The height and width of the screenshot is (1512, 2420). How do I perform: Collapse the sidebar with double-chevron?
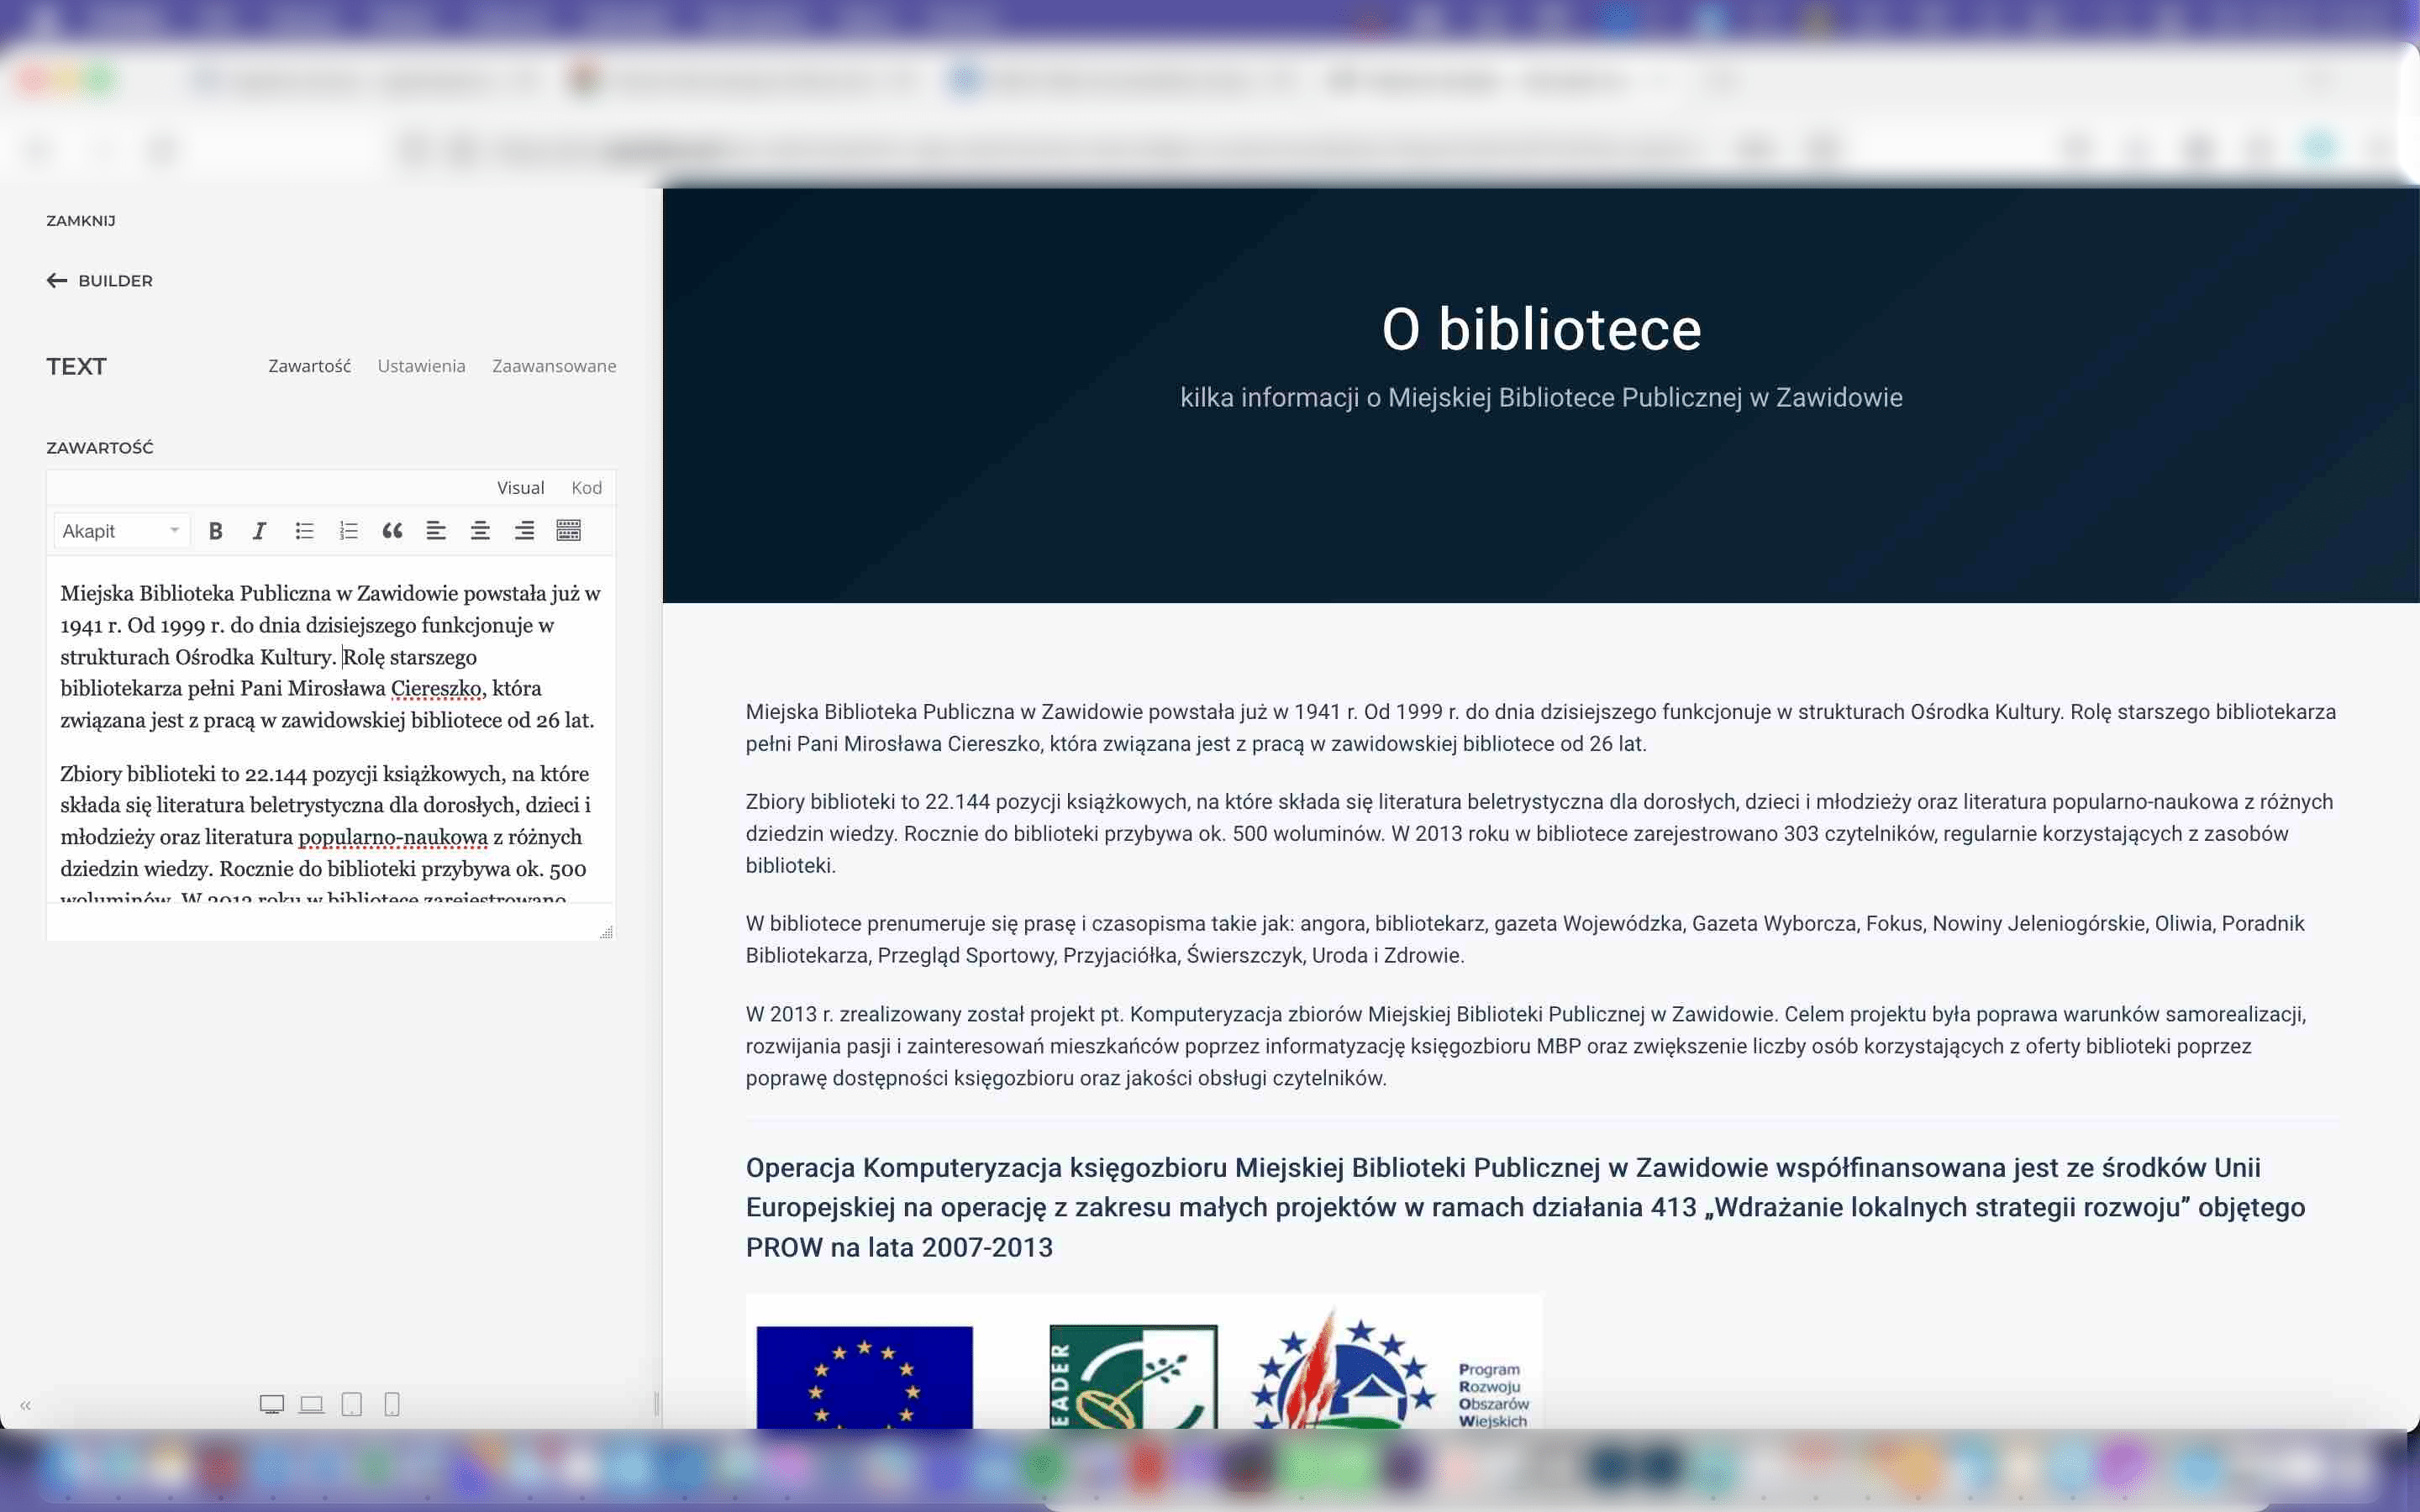click(x=26, y=1406)
